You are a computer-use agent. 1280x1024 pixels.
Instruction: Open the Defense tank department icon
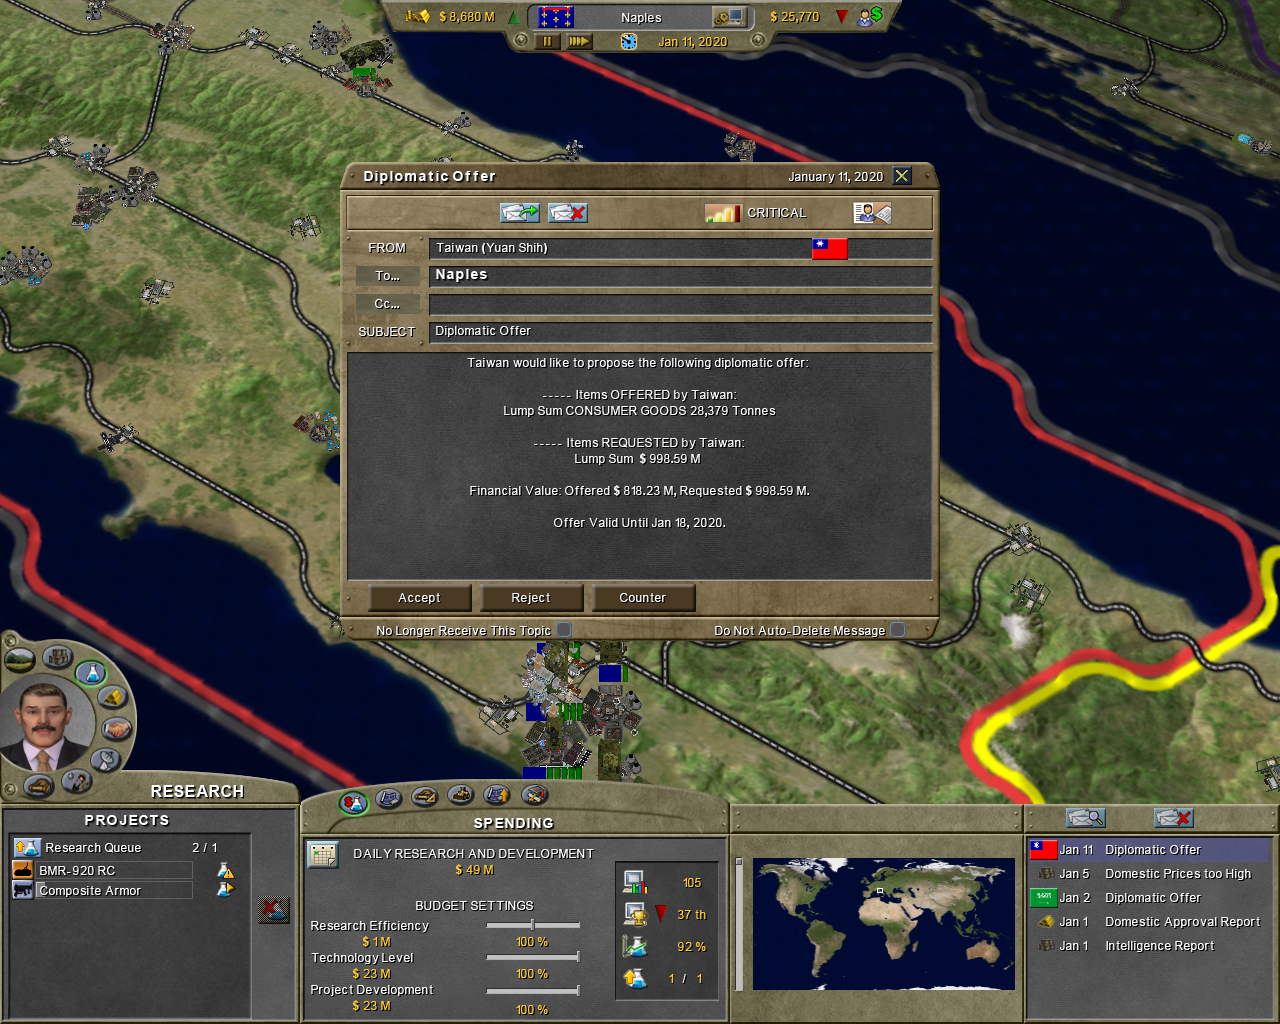pos(38,786)
